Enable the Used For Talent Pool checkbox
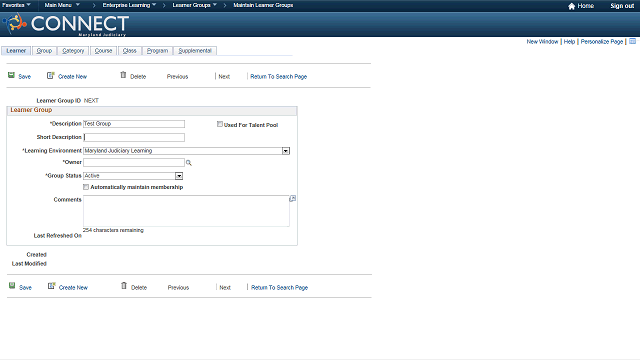Viewport: 640px width, 360px height. [220, 124]
